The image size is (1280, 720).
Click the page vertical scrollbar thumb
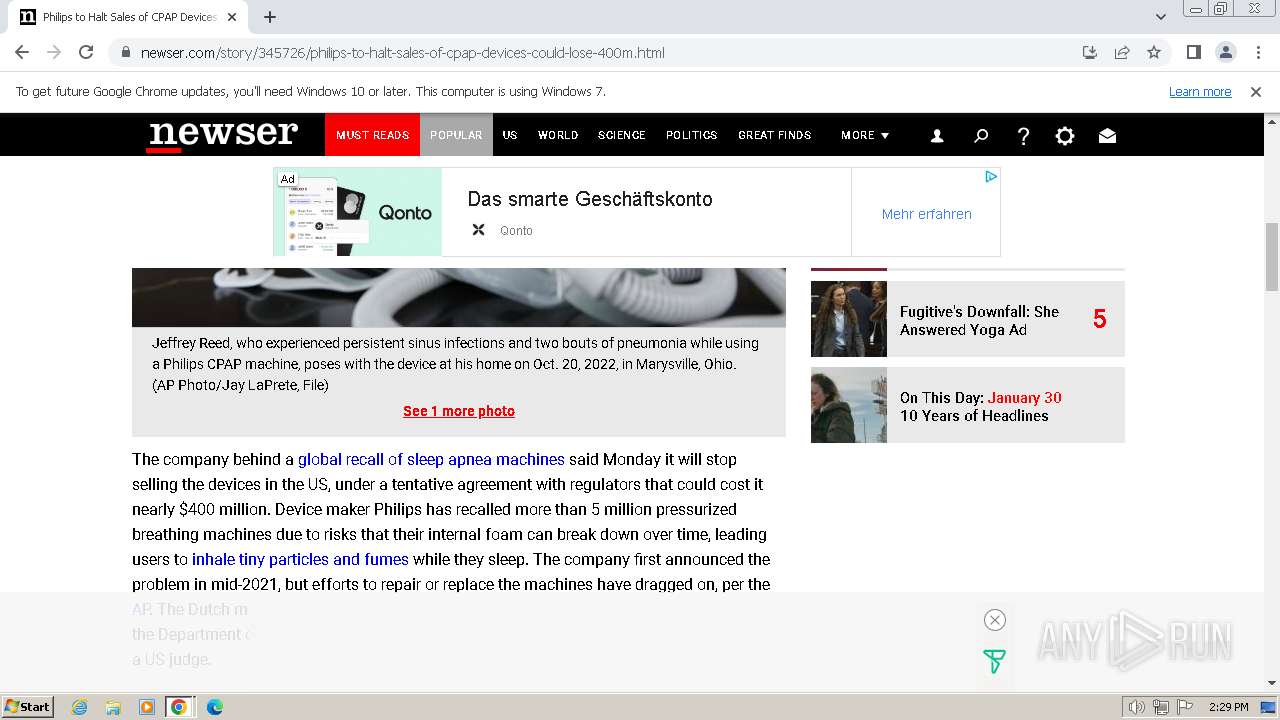(1272, 255)
